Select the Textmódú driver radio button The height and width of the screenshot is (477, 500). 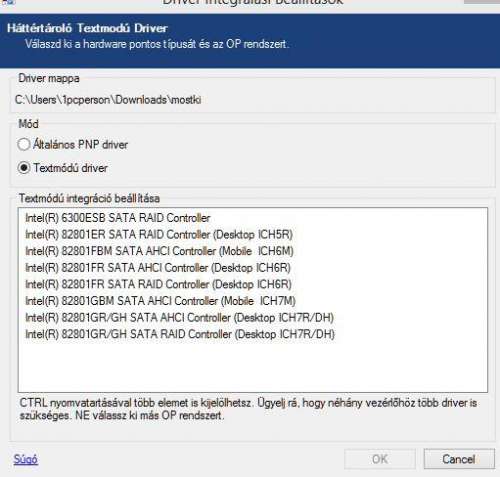tap(24, 168)
